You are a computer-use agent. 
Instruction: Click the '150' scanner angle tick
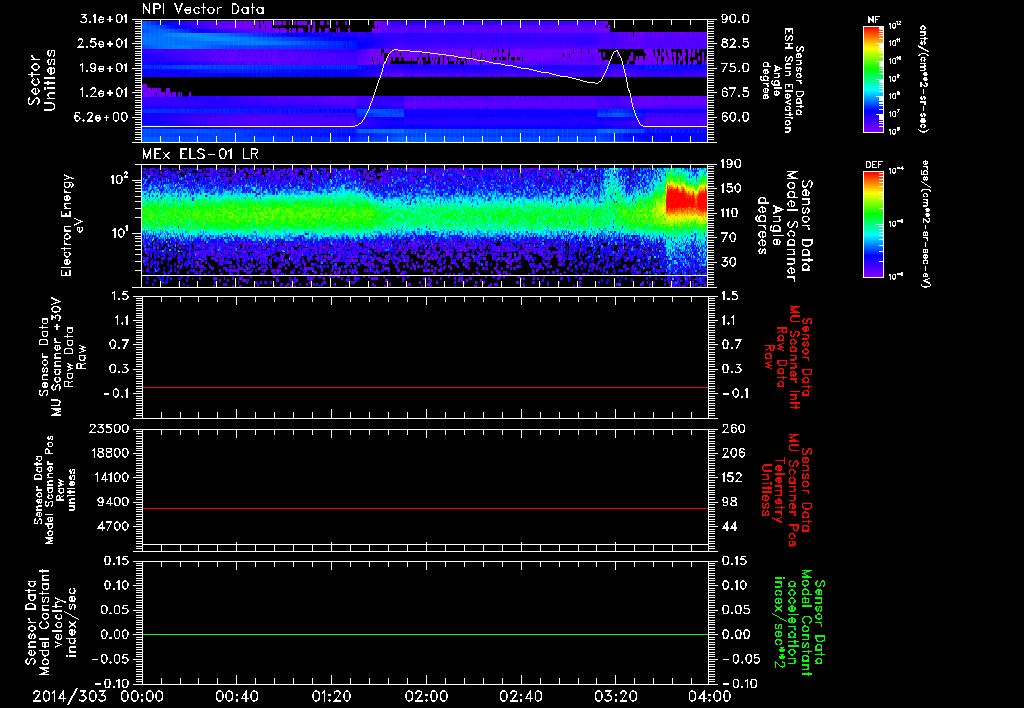click(x=731, y=188)
